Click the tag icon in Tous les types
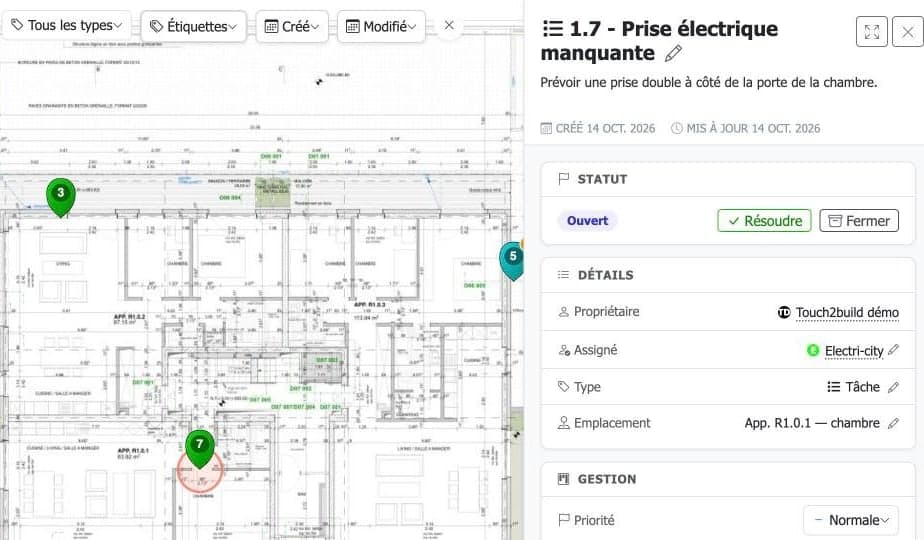Screen dimensions: 924x540 click(x=18, y=25)
